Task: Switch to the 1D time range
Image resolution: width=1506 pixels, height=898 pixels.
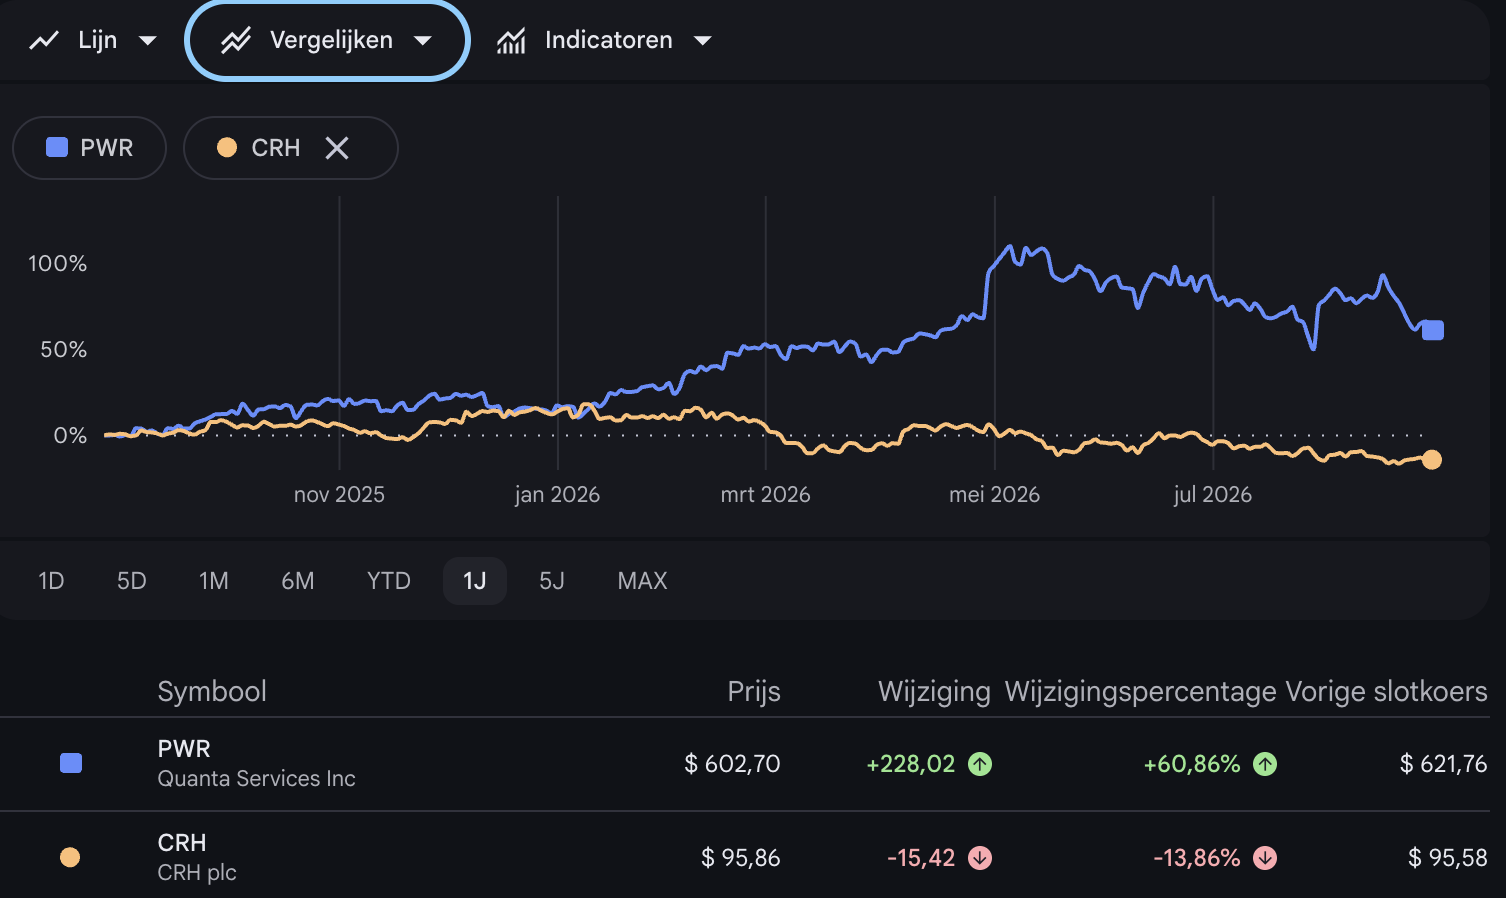Action: click(51, 581)
